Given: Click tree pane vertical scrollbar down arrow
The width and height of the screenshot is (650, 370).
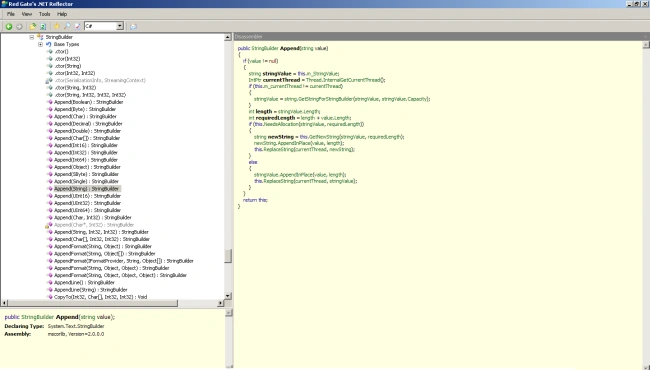Looking at the screenshot, I should tap(228, 296).
